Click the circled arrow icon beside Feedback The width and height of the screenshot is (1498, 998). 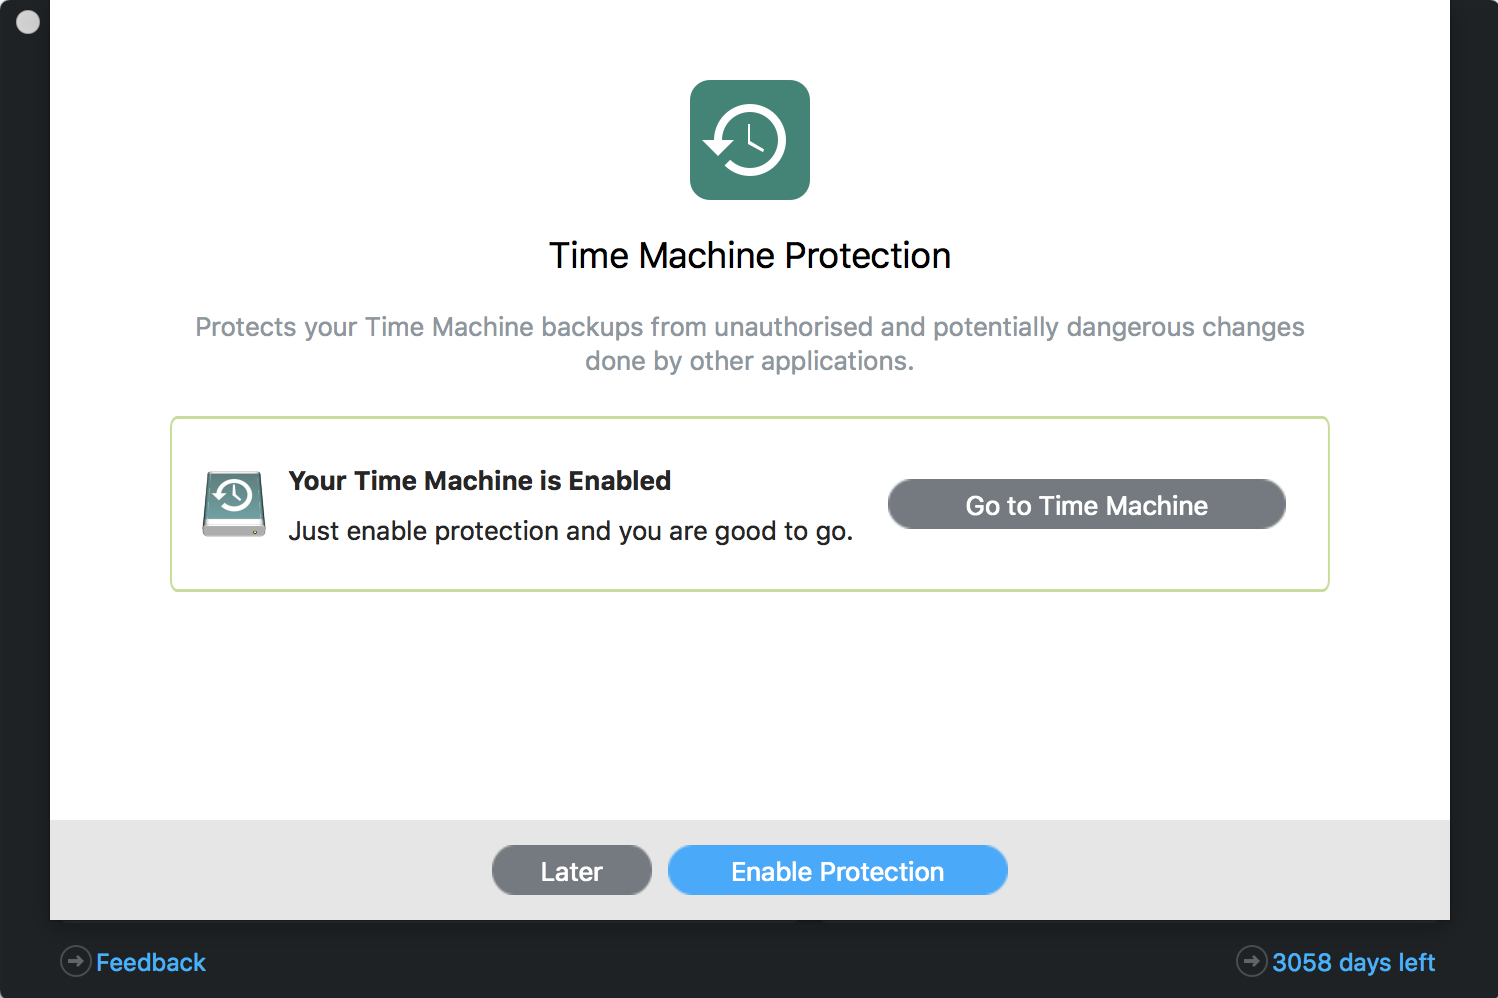click(76, 961)
